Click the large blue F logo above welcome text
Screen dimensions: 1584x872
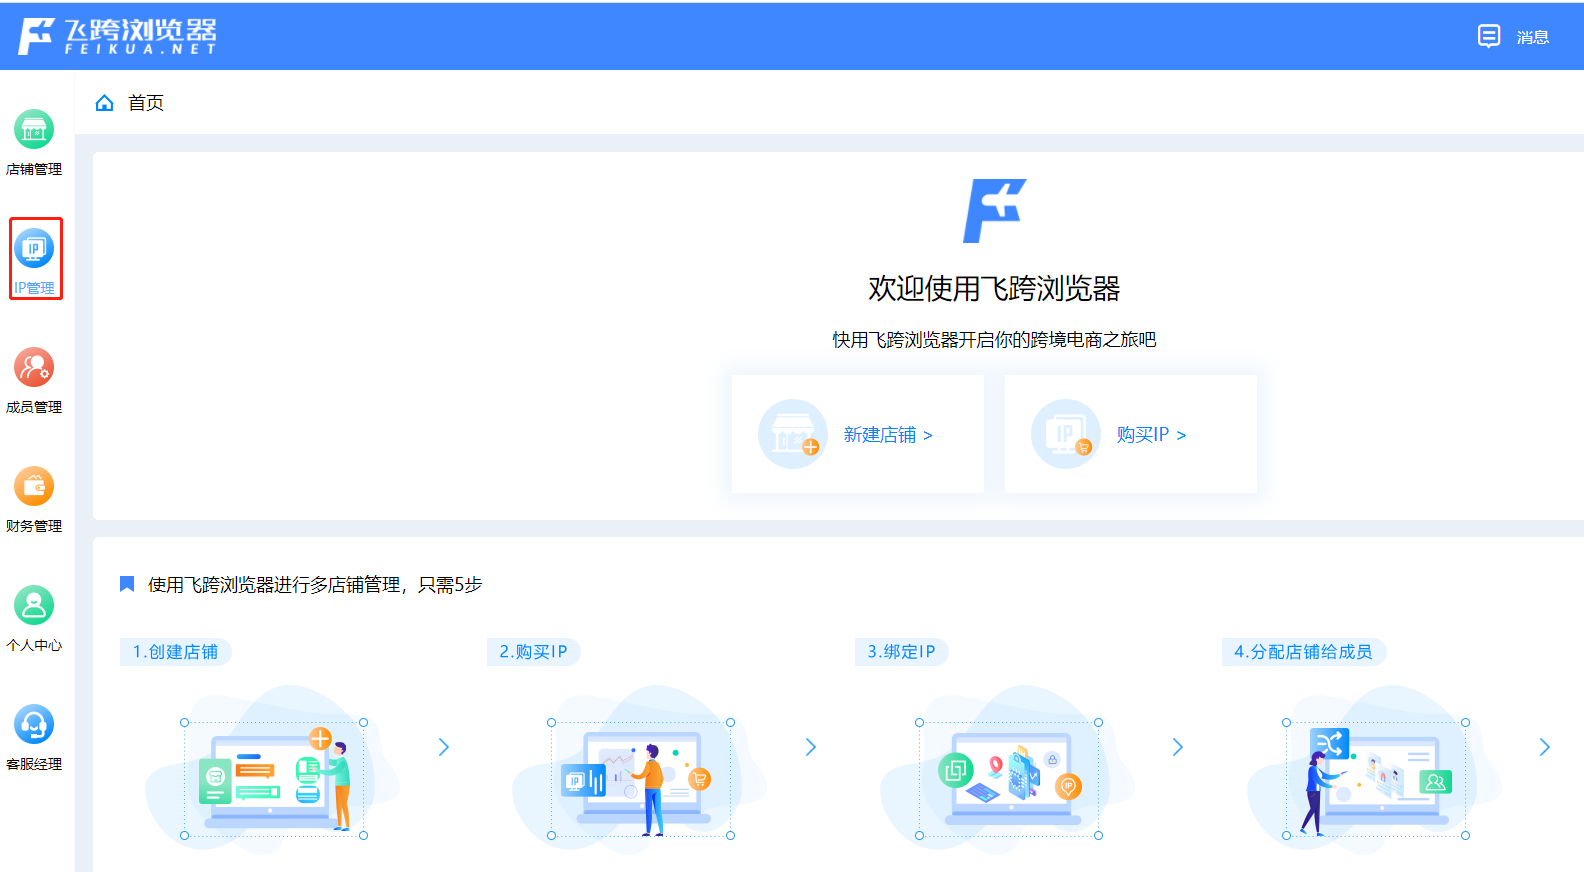pos(994,211)
